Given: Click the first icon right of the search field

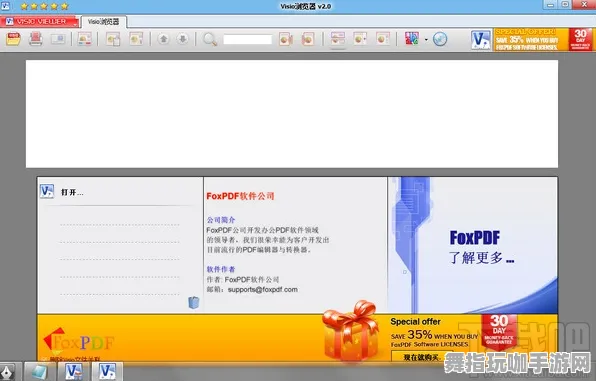Looking at the screenshot, I should 286,39.
